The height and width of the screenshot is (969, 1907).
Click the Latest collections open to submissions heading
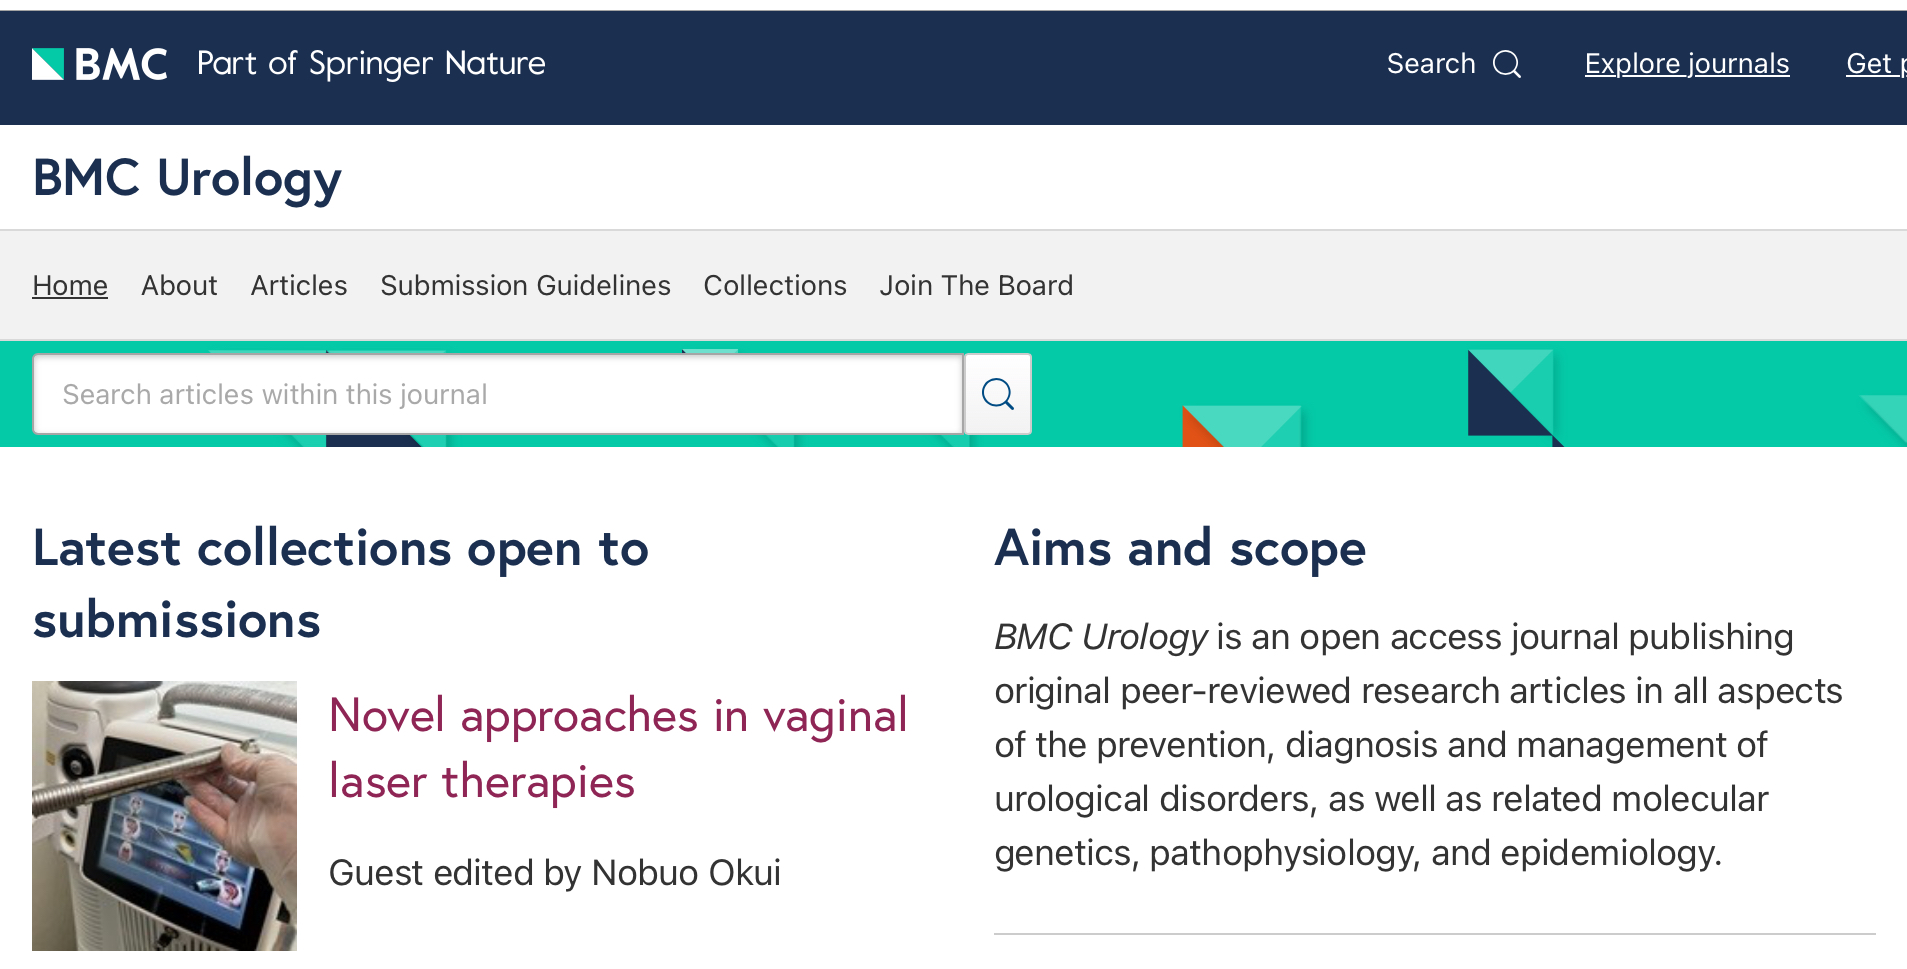coord(341,584)
